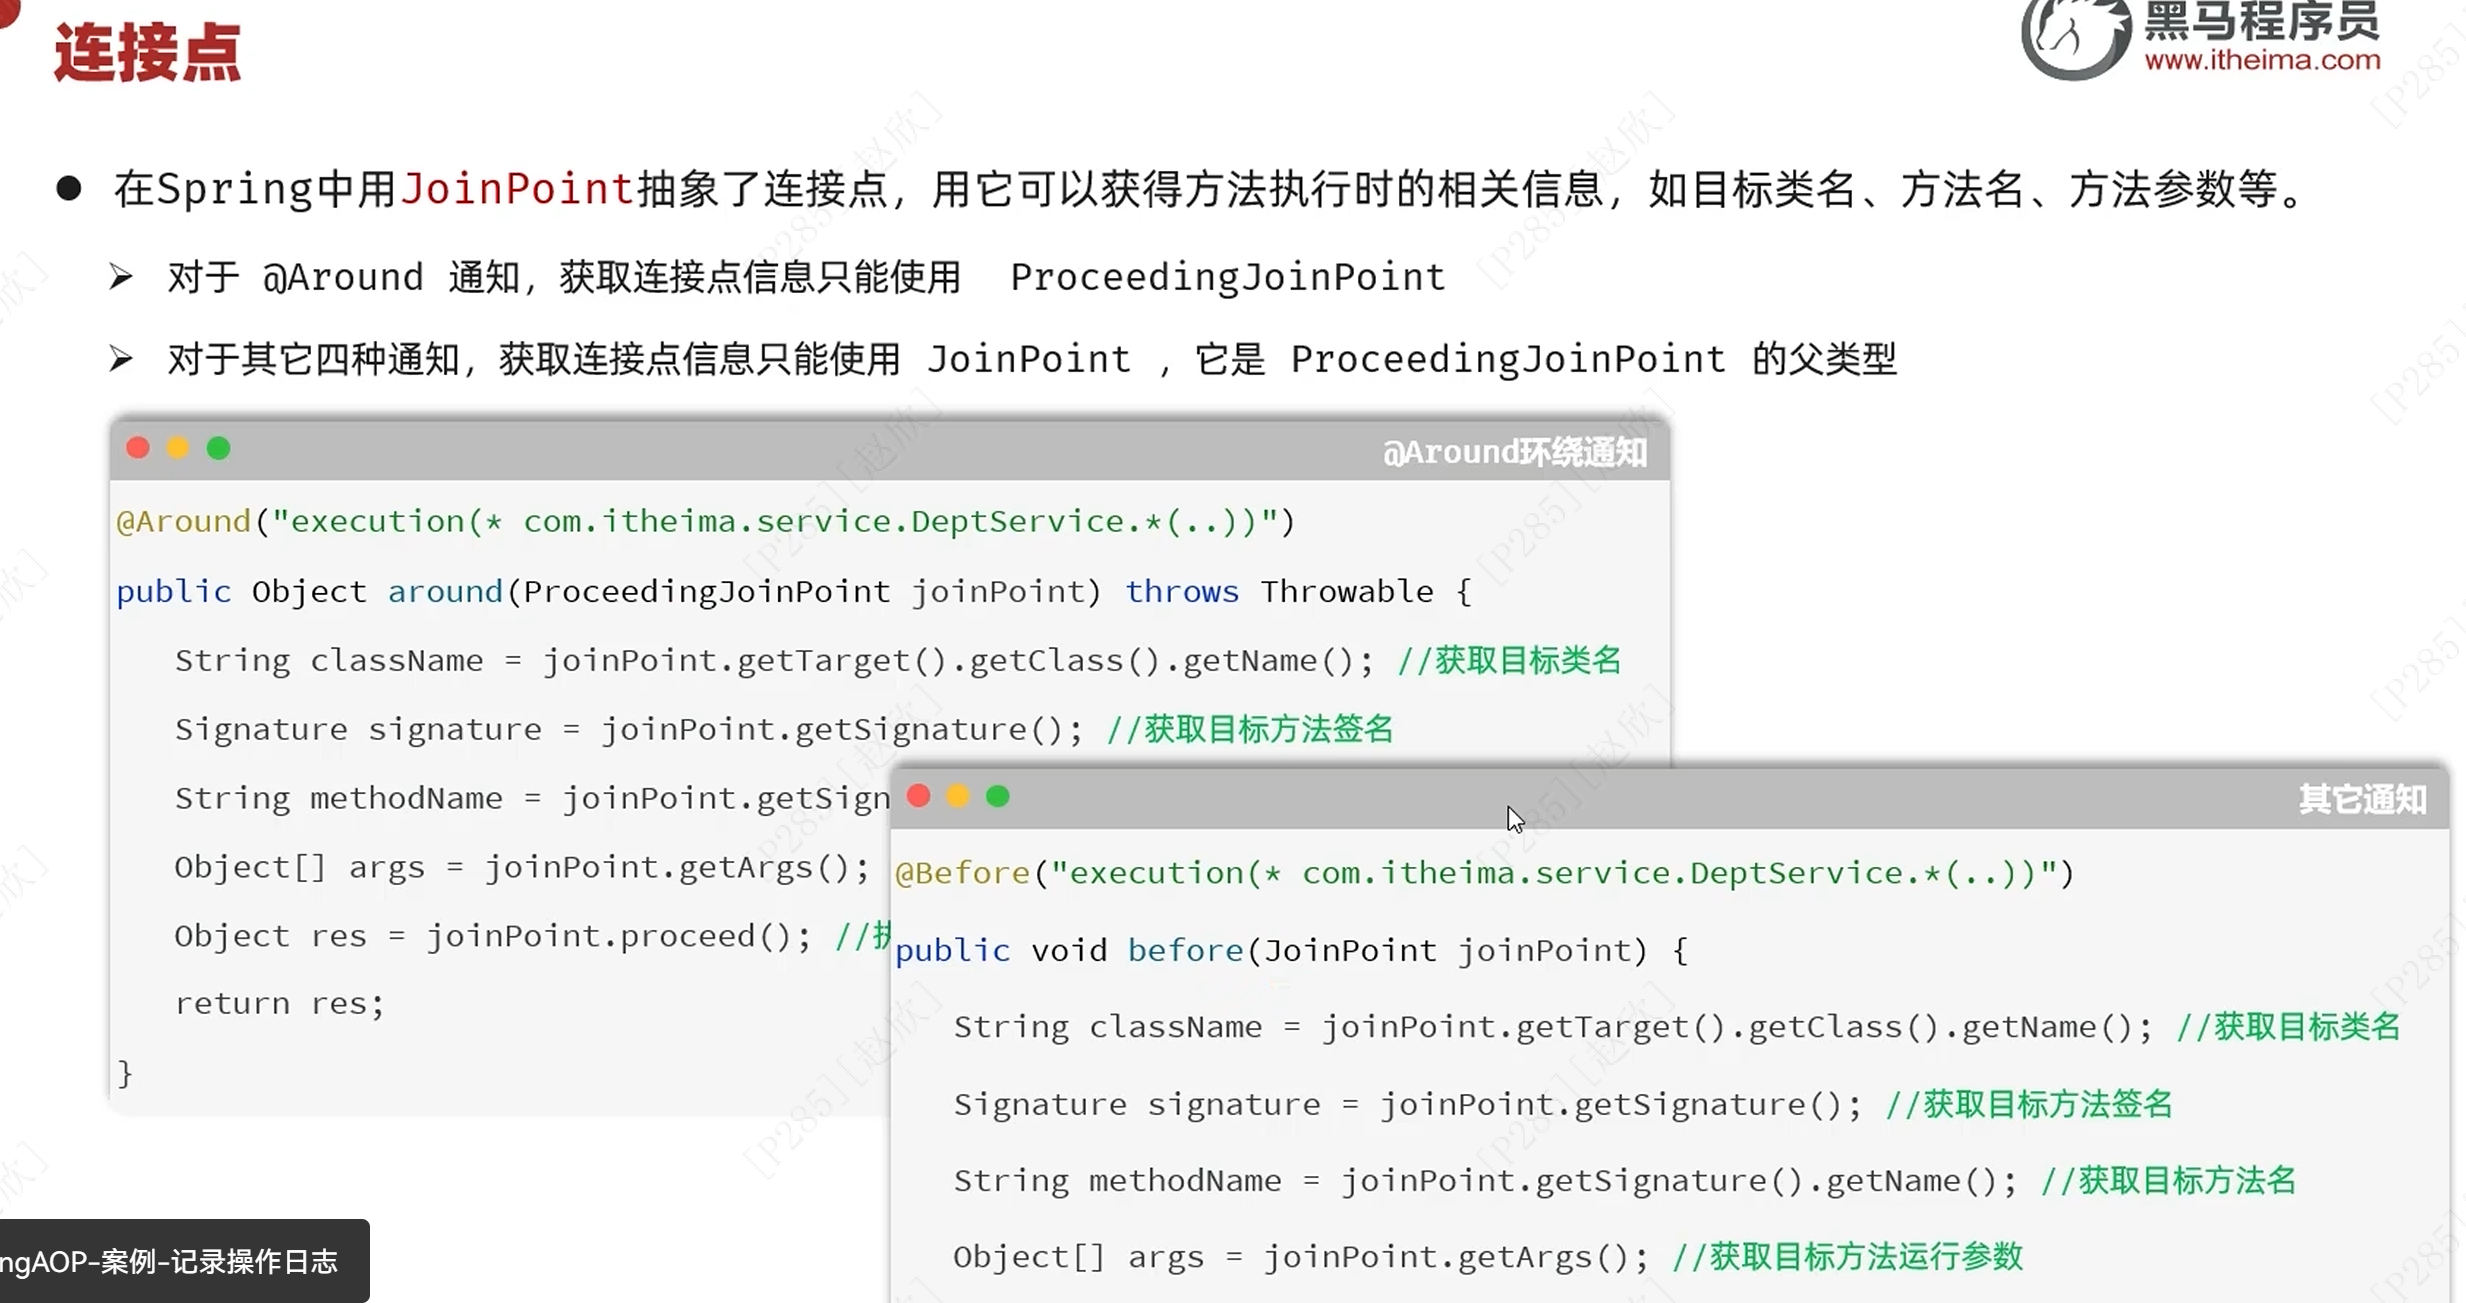Click the green dot on 其它通知 code window
Image resolution: width=2466 pixels, height=1303 pixels.
(x=997, y=796)
